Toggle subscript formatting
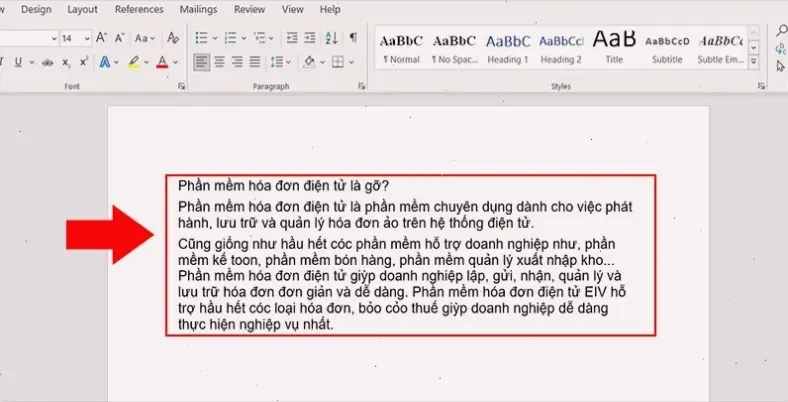This screenshot has height=402, width=788. (x=66, y=63)
